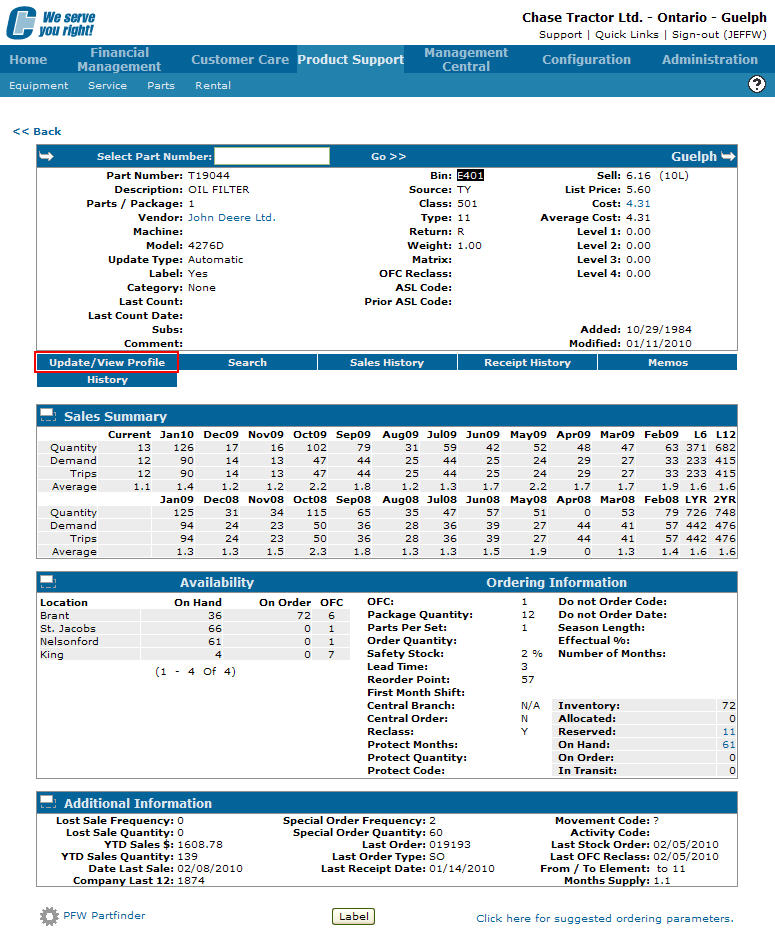Click the L12 column header

(x=726, y=435)
